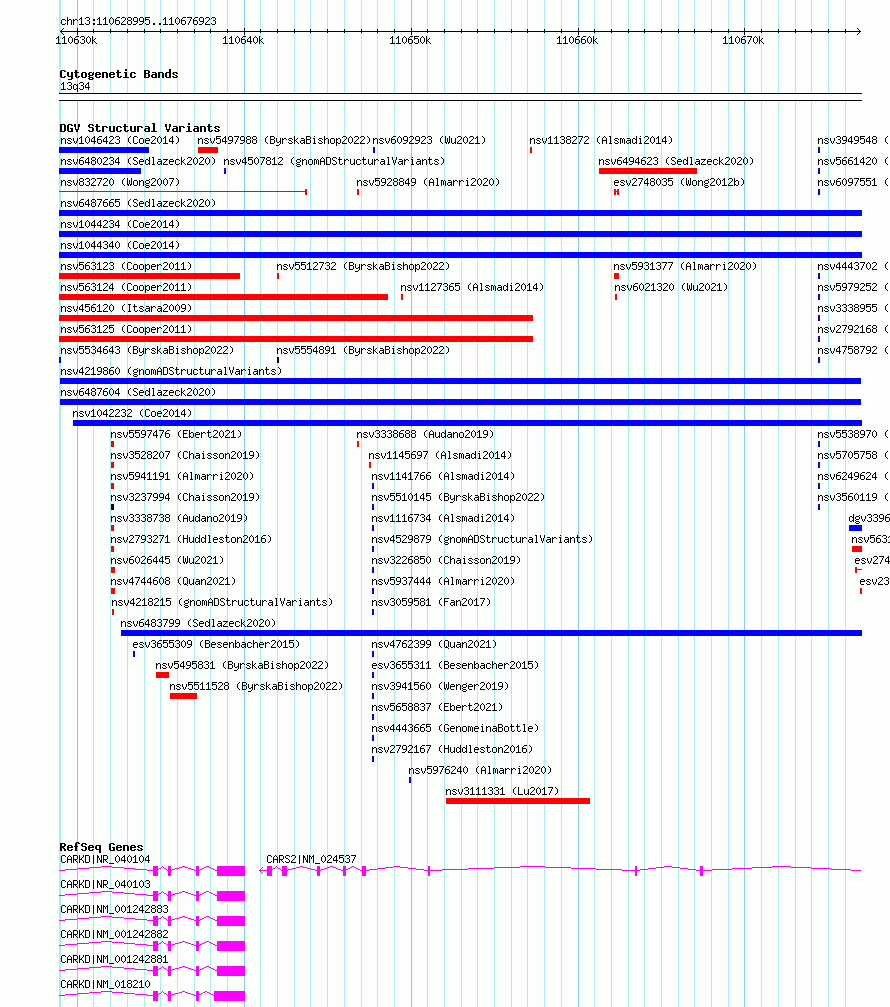Select nsv1044234 (Coe2014) label
890x1007 pixels.
pos(120,224)
